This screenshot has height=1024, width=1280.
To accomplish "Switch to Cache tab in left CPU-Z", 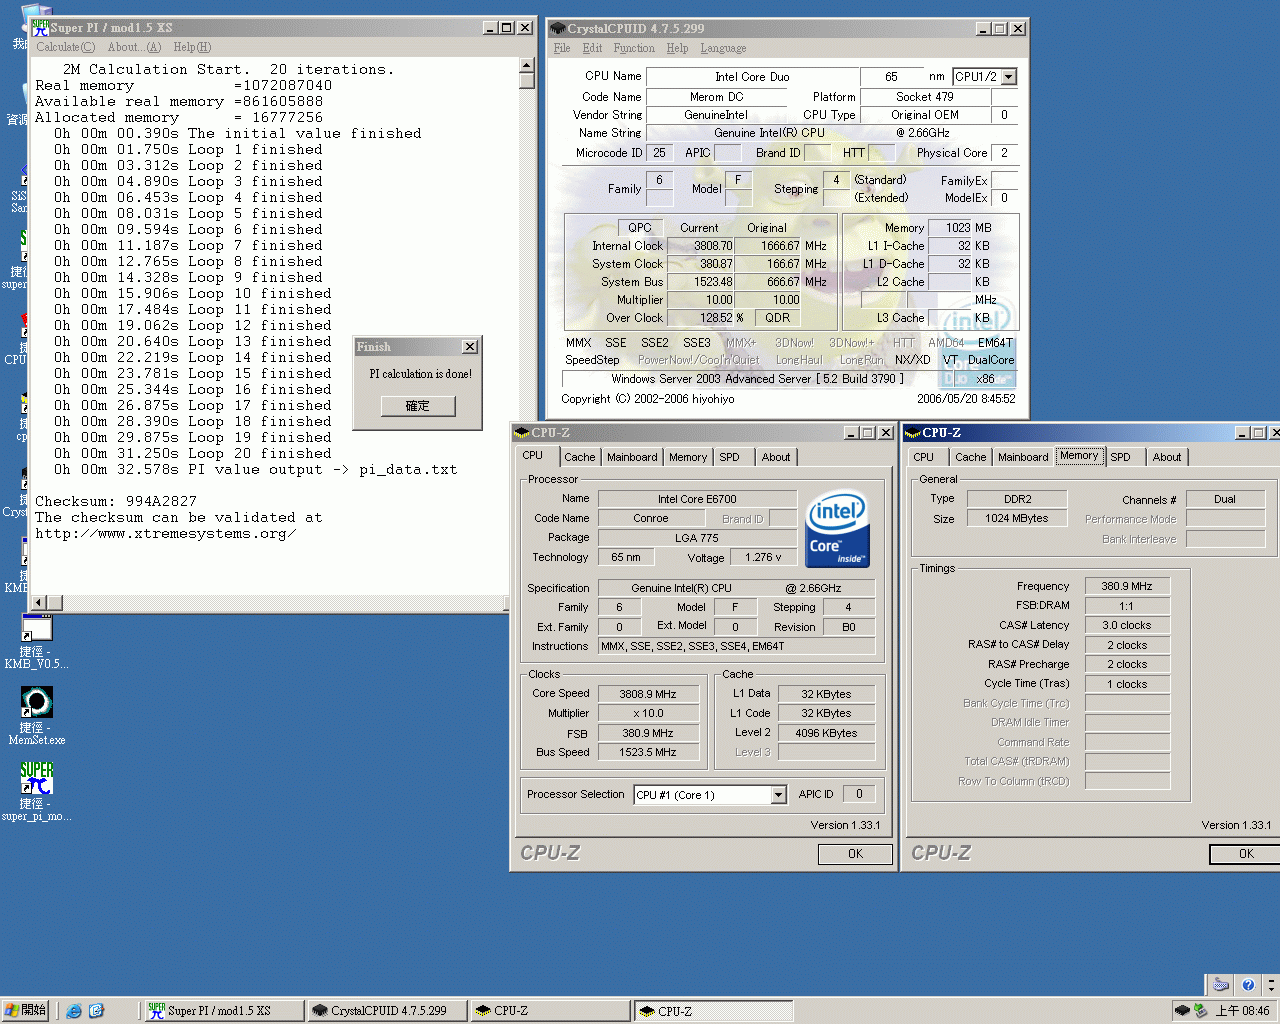I will pyautogui.click(x=580, y=457).
